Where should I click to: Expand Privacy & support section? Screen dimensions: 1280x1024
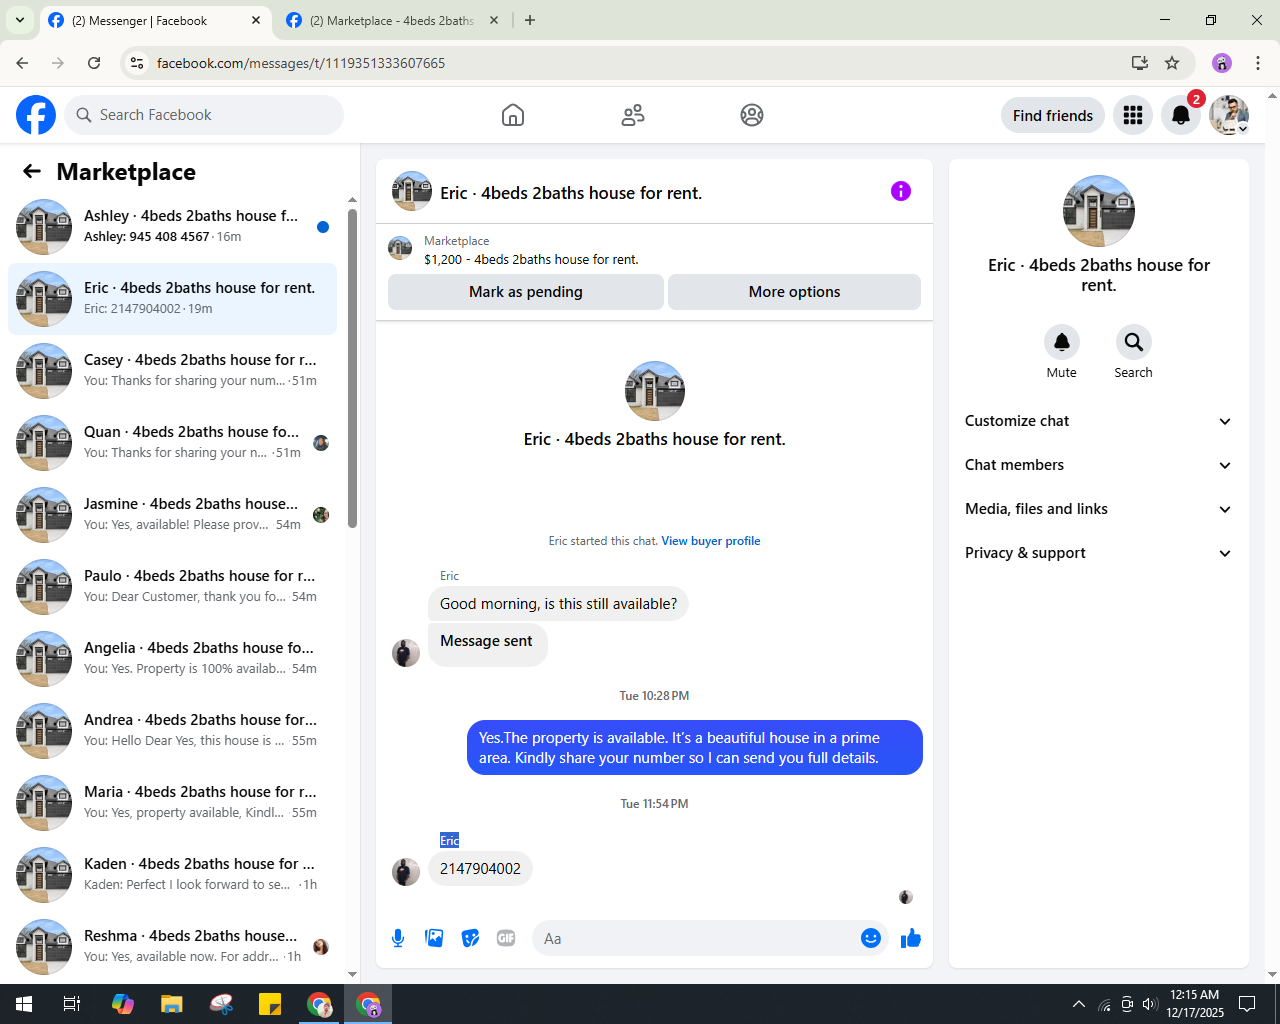[x=1099, y=553]
